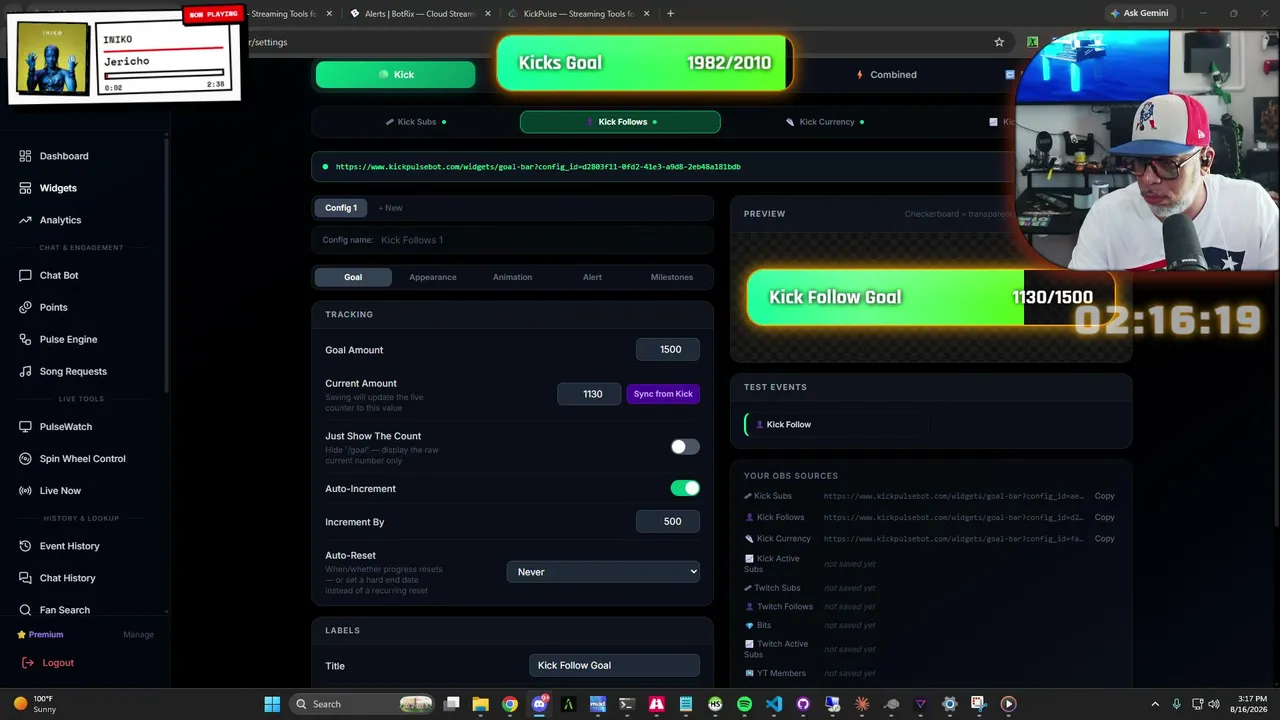Trigger the Kick Follow test event
The image size is (1280, 720).
pyautogui.click(x=837, y=425)
